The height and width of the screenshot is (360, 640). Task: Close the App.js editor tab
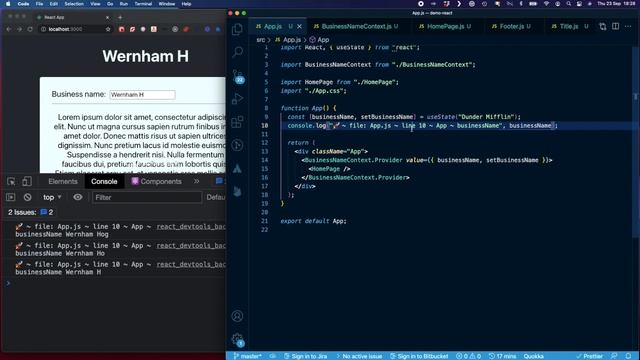[x=299, y=26]
